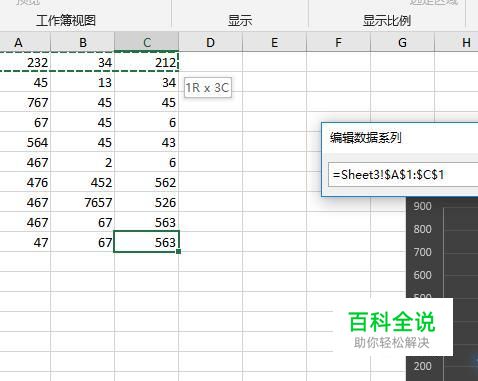Select the cell containing 43
This screenshot has height=381, width=478.
coord(147,142)
